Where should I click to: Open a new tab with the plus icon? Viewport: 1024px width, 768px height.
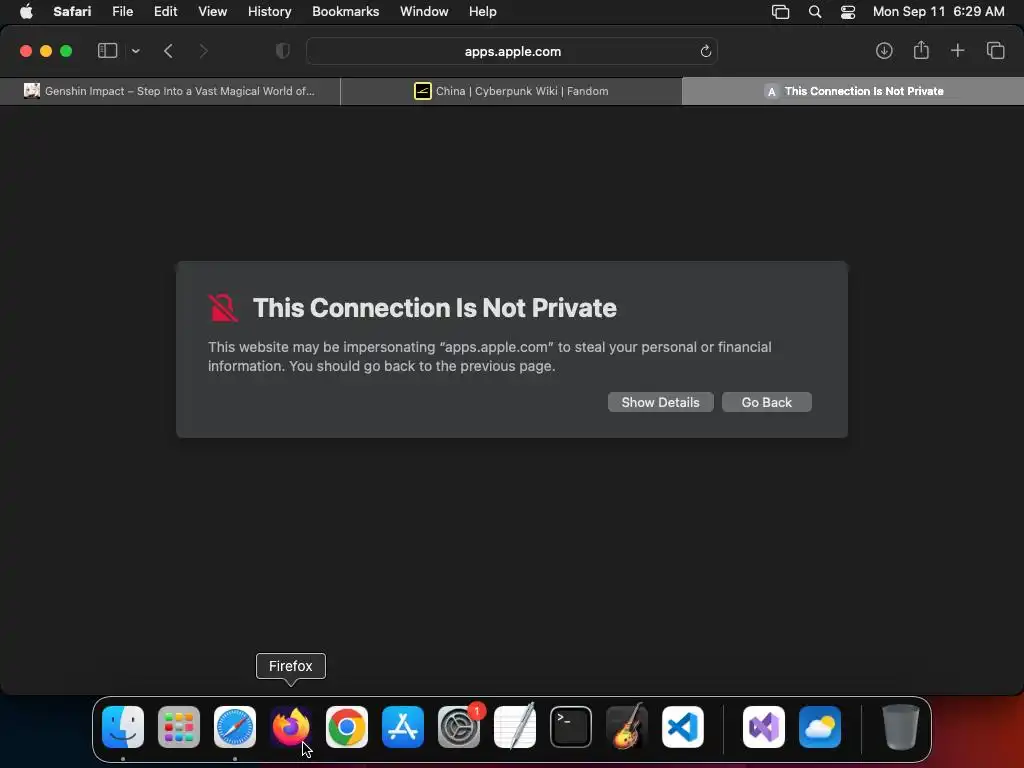(x=957, y=51)
